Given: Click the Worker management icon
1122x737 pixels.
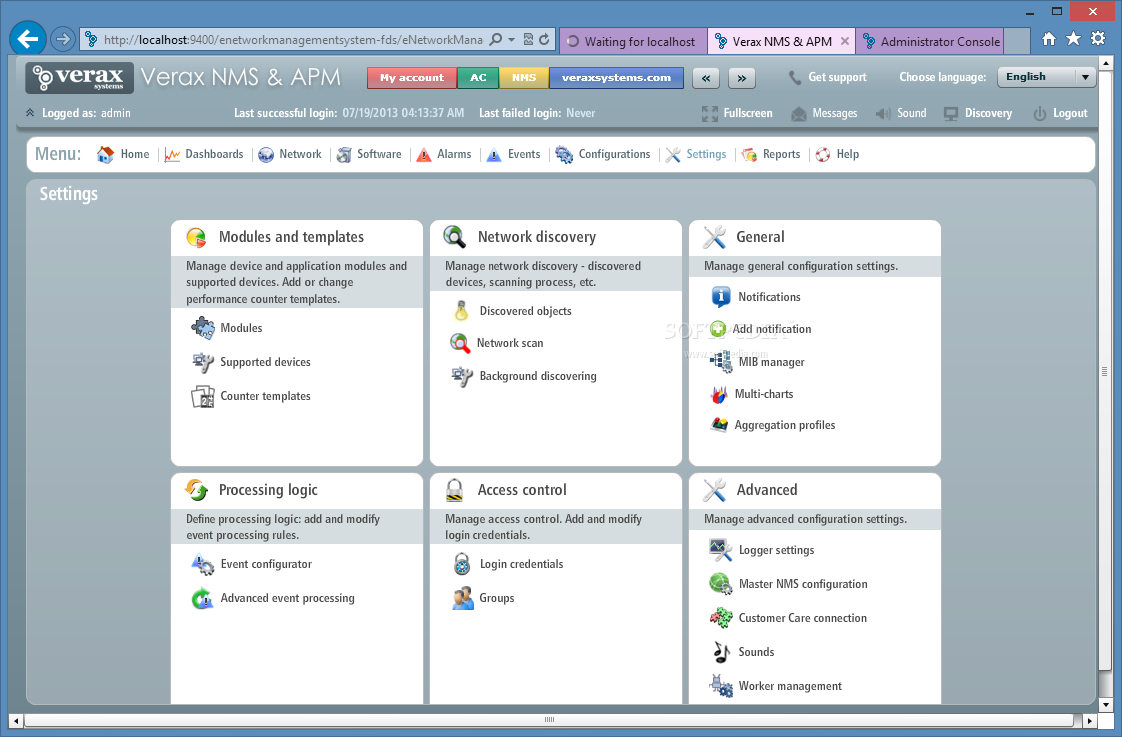Looking at the screenshot, I should [721, 686].
